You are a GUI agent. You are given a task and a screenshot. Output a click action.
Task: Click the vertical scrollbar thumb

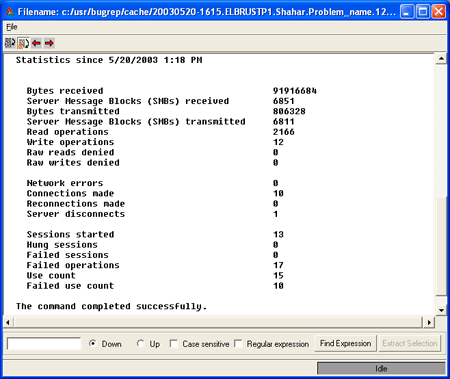[x=441, y=247]
